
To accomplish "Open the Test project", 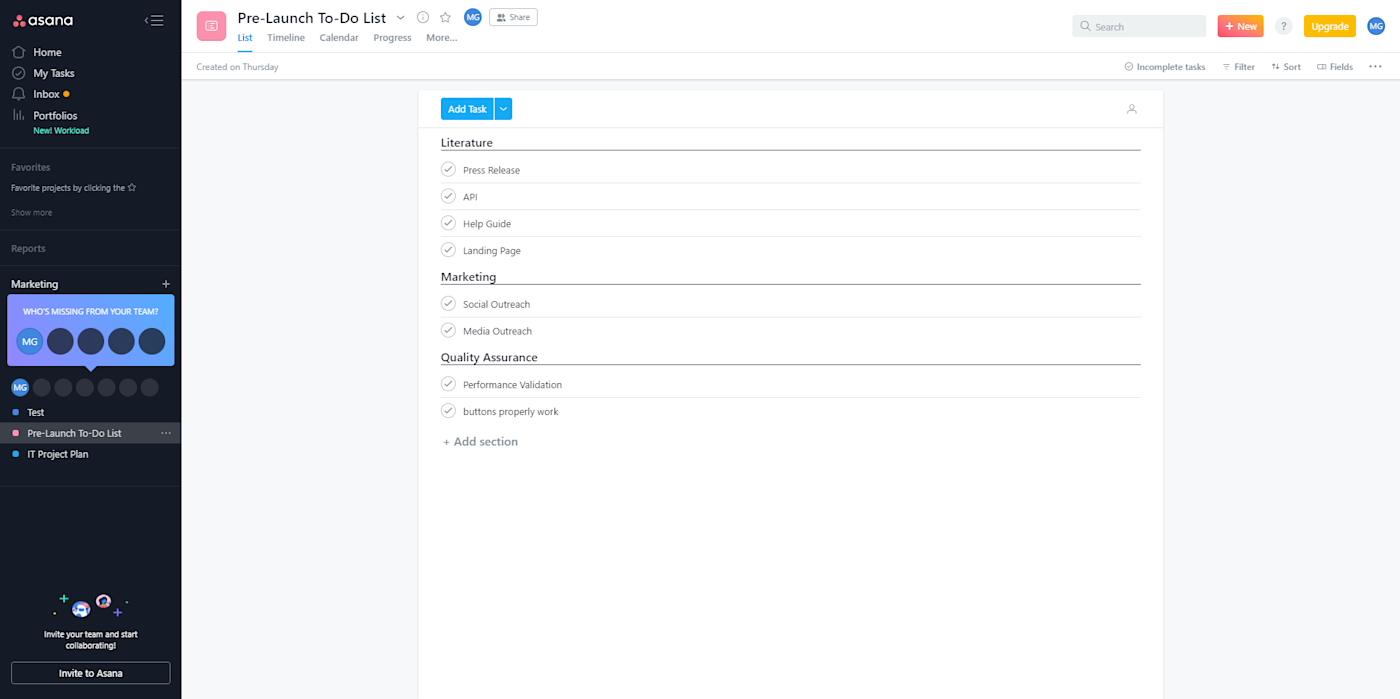I will tap(35, 412).
